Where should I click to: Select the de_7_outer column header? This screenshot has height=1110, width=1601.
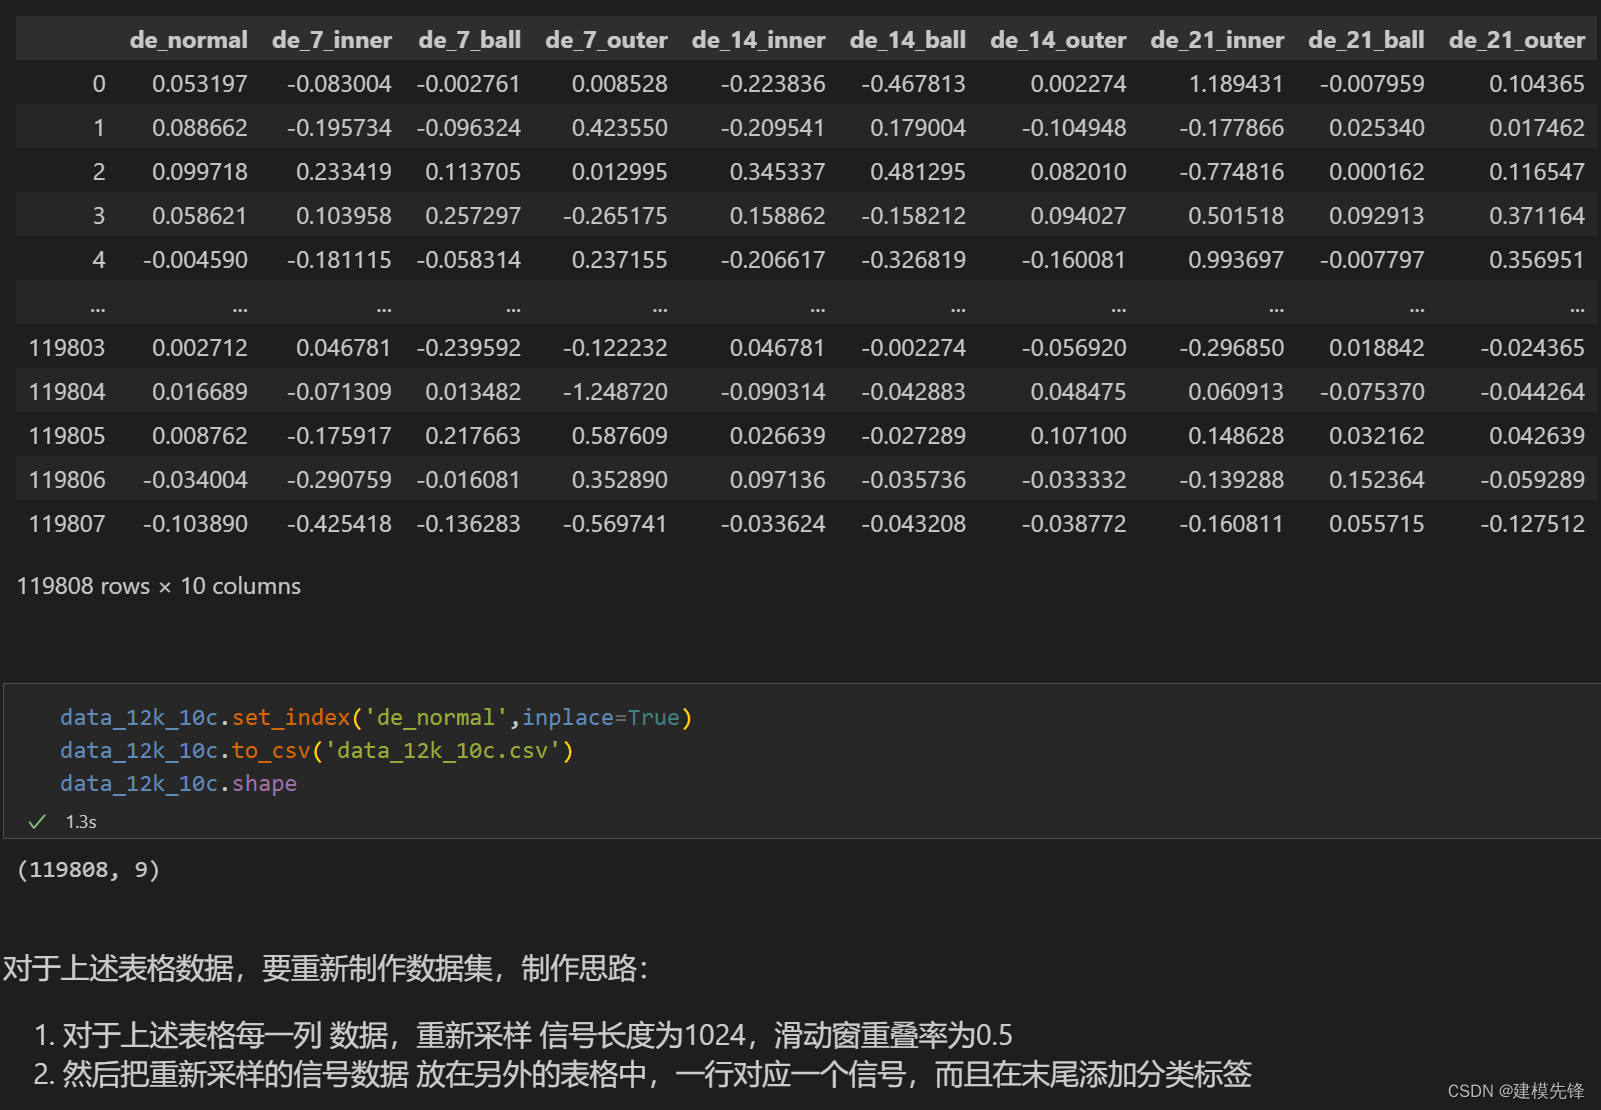pyautogui.click(x=605, y=39)
